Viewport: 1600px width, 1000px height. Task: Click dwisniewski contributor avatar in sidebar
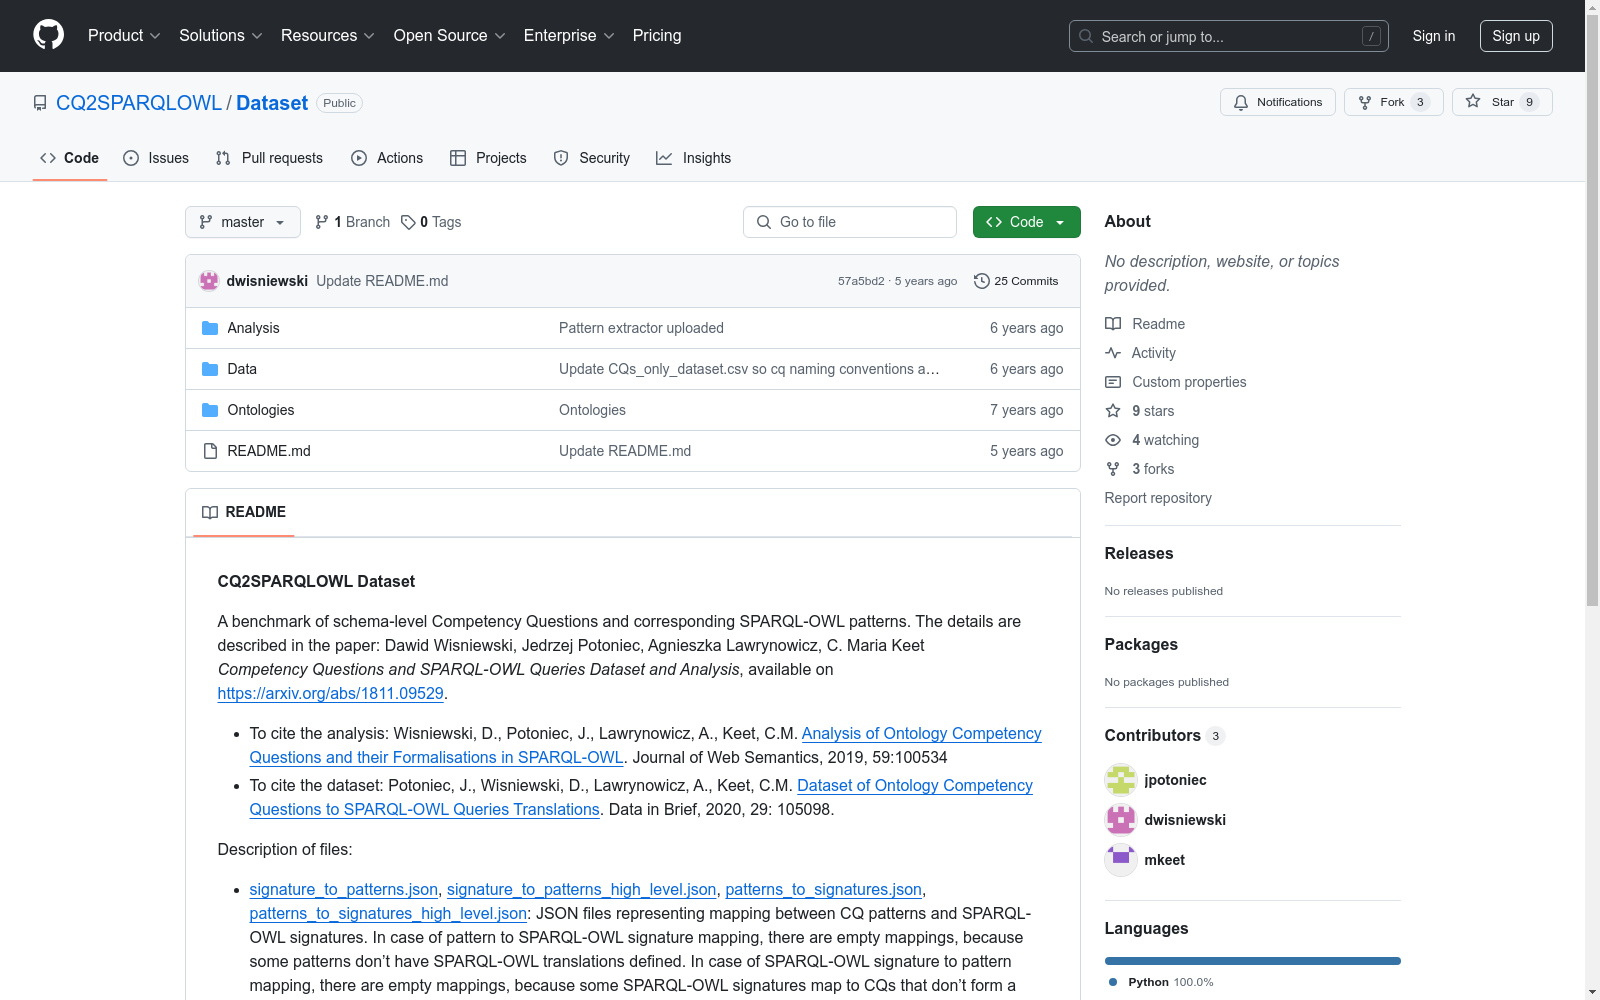click(1121, 820)
